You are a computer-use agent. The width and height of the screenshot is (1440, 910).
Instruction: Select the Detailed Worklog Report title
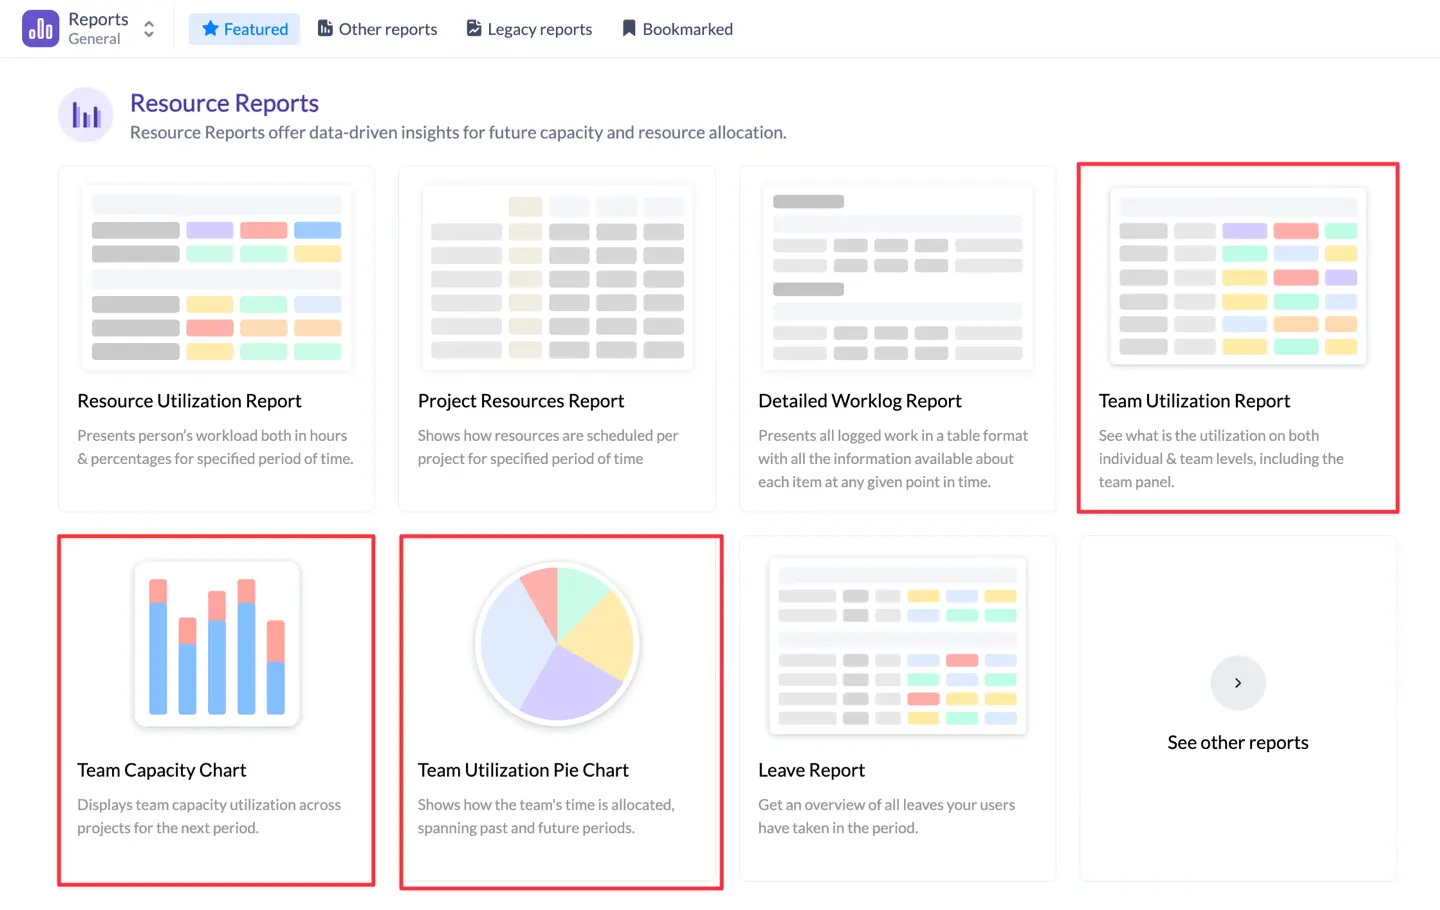point(859,401)
